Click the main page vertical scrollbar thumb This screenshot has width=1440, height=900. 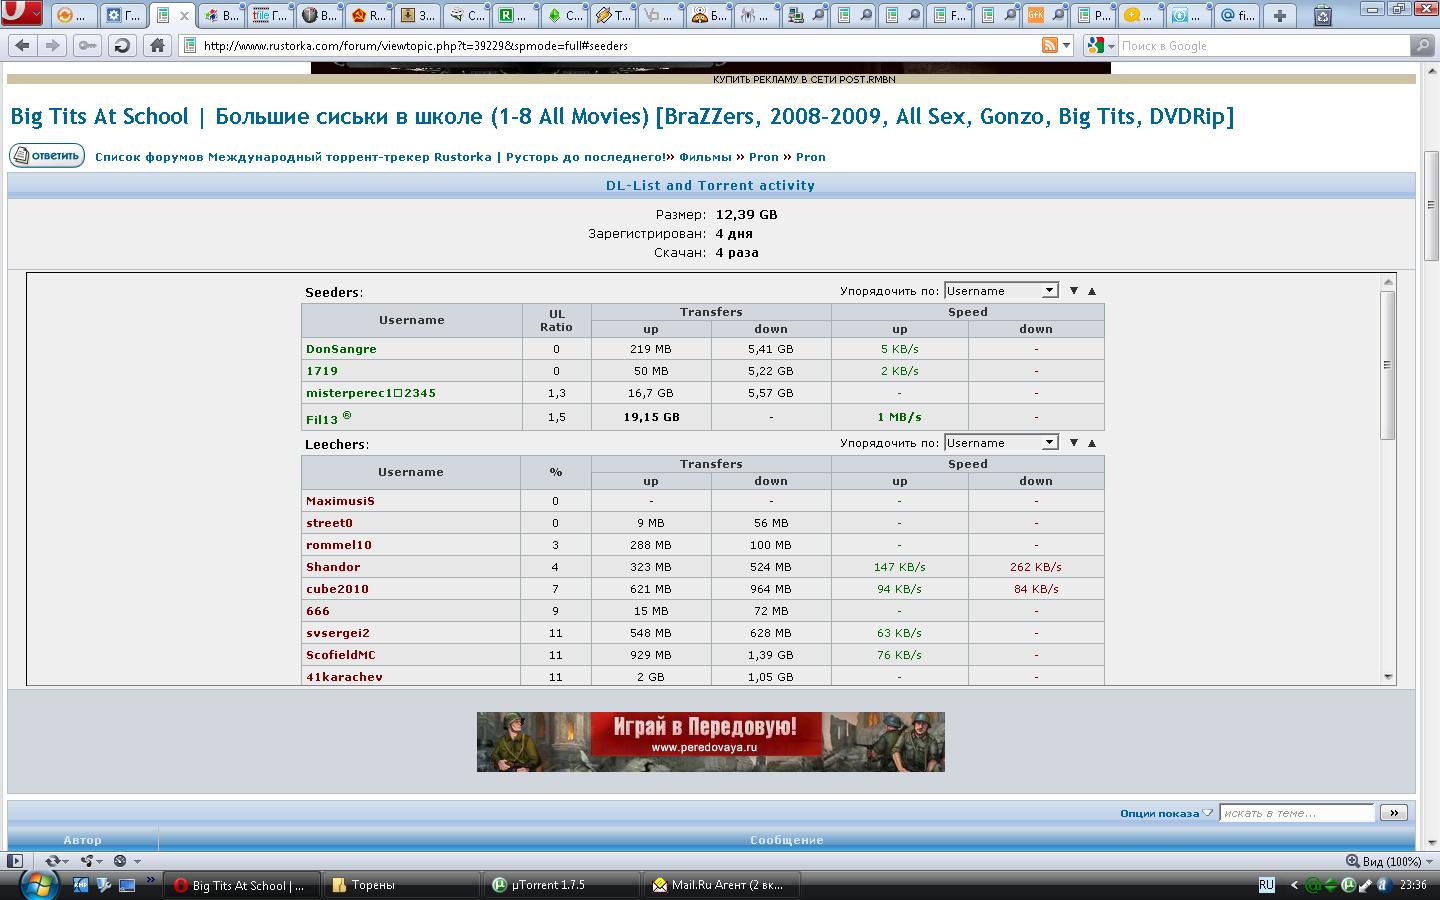(1431, 205)
